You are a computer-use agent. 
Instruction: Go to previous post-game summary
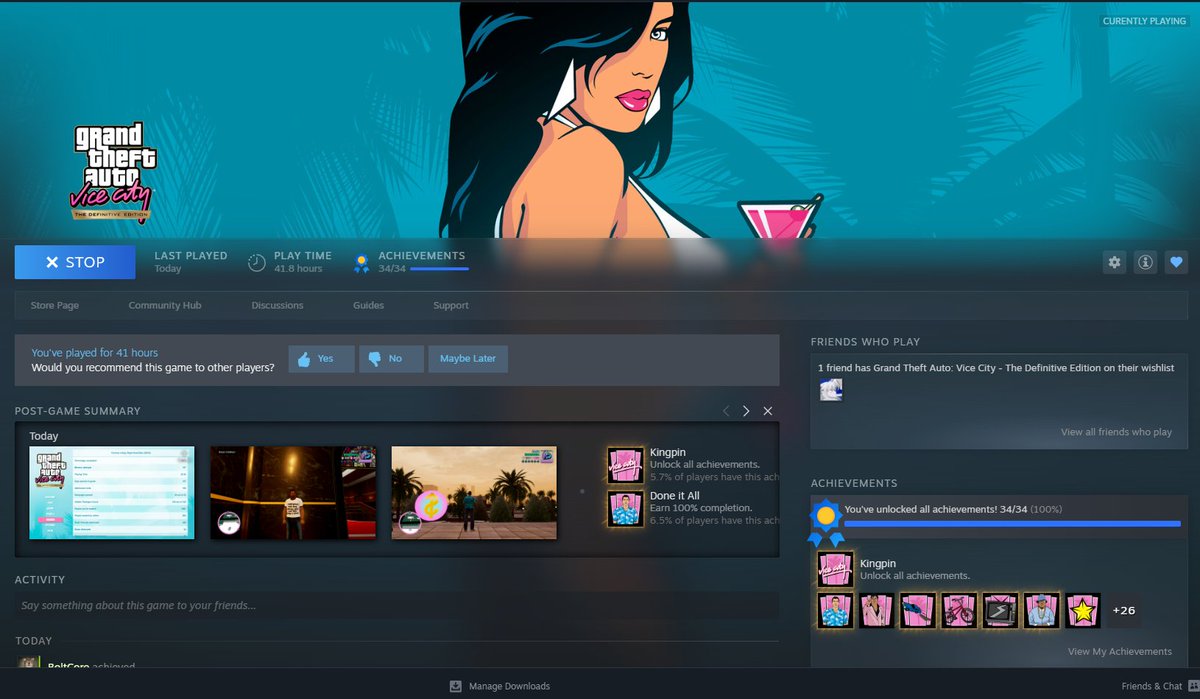[726, 411]
